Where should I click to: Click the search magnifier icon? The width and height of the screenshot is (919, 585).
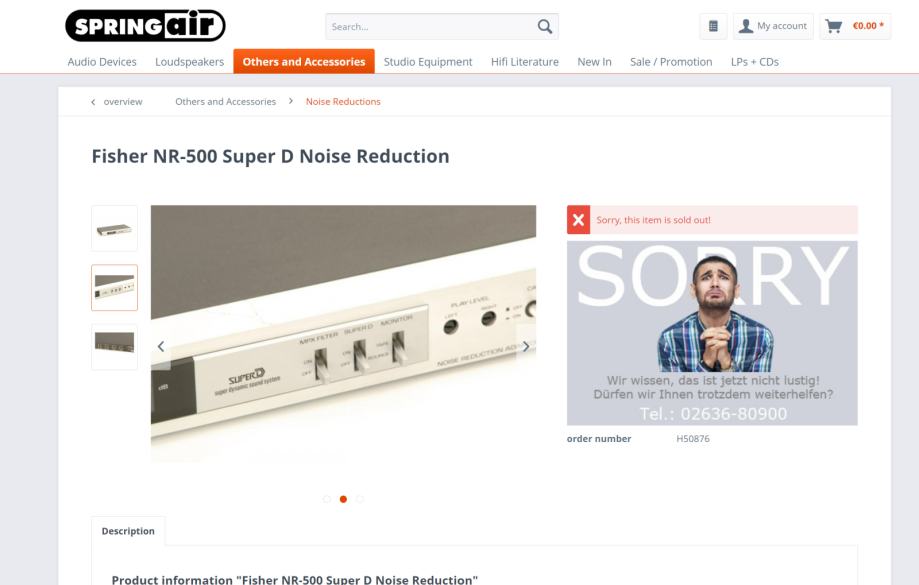tap(544, 26)
